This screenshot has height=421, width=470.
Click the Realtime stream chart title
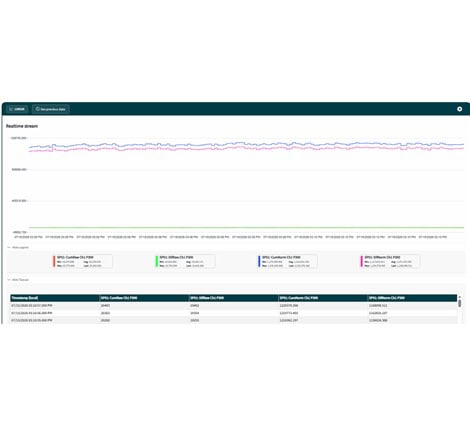pyautogui.click(x=22, y=126)
